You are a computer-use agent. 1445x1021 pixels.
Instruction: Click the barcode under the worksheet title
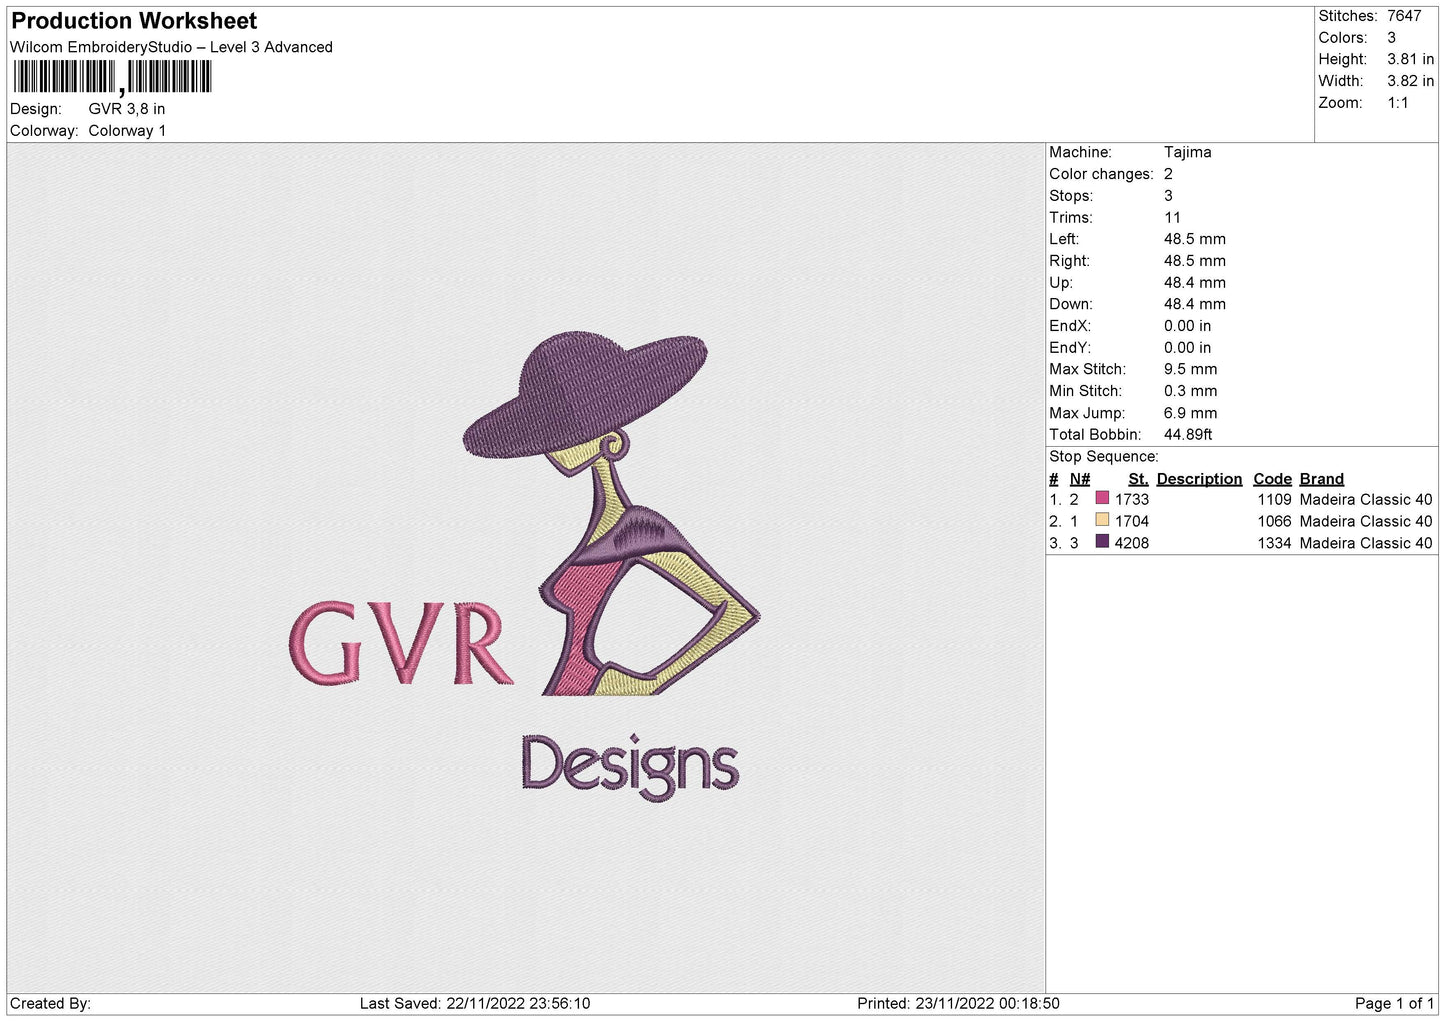pos(112,77)
